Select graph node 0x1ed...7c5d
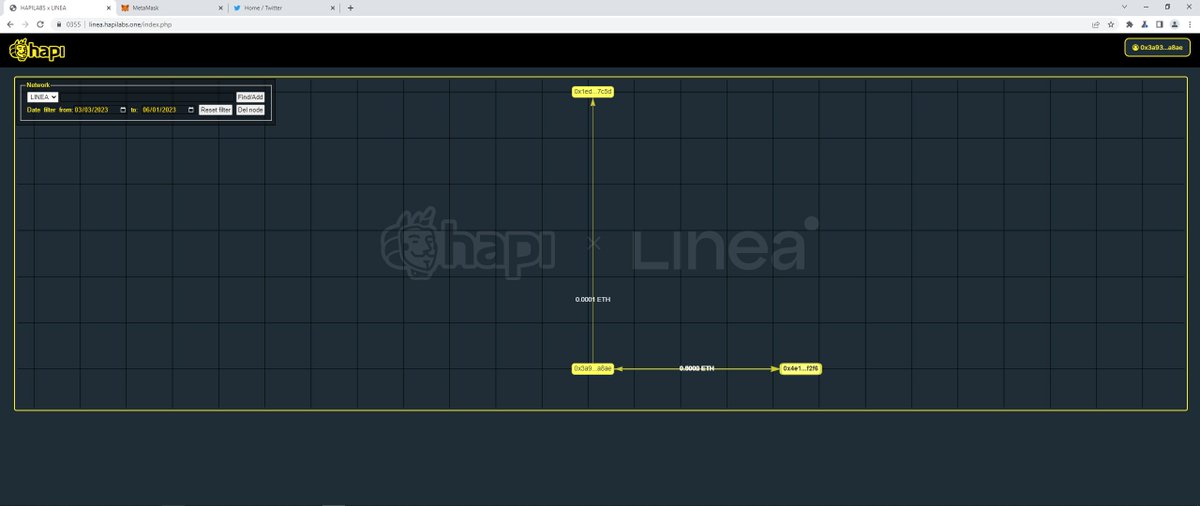This screenshot has height=506, width=1200. [x=592, y=91]
